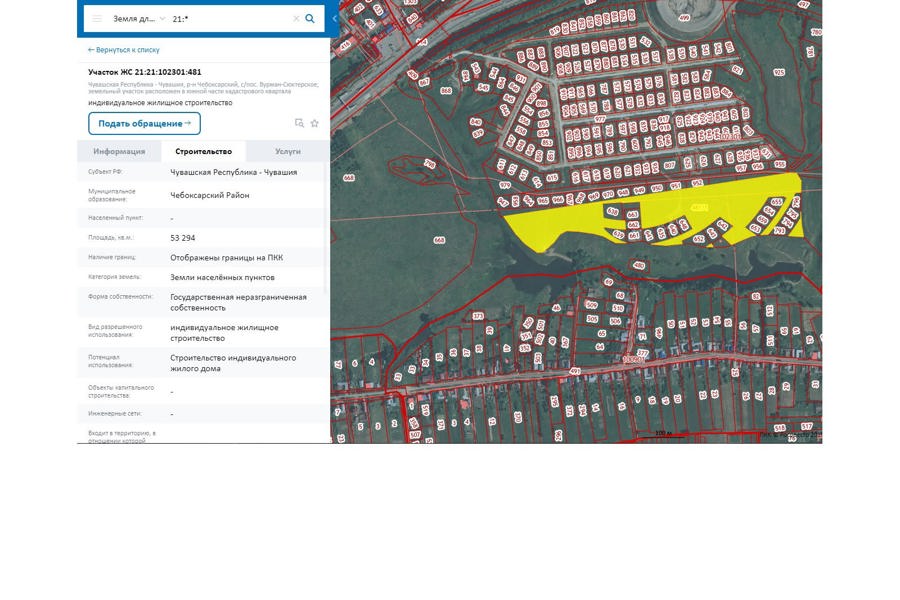Viewport: 900px width, 600px height.
Task: Focus the search field containing '21:*'
Action: click(x=230, y=19)
